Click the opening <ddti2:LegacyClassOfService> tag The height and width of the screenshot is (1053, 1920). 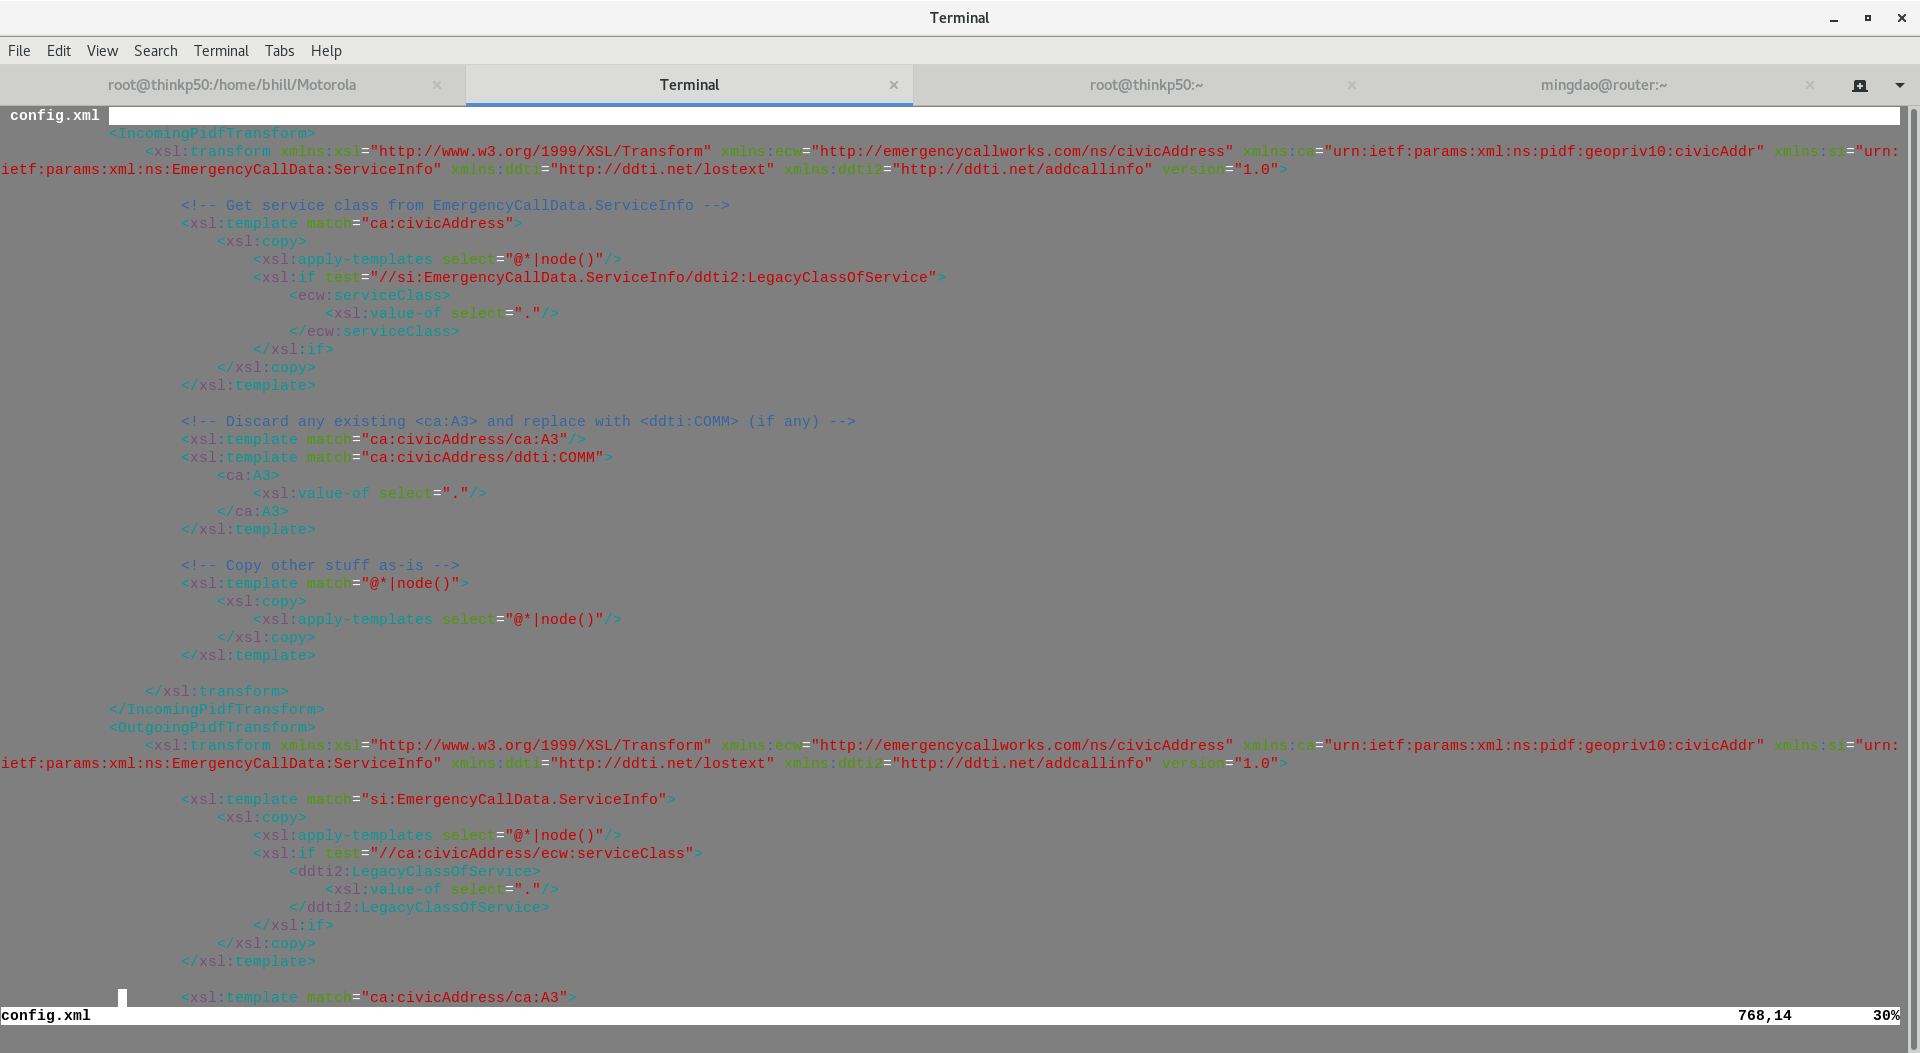(x=415, y=872)
